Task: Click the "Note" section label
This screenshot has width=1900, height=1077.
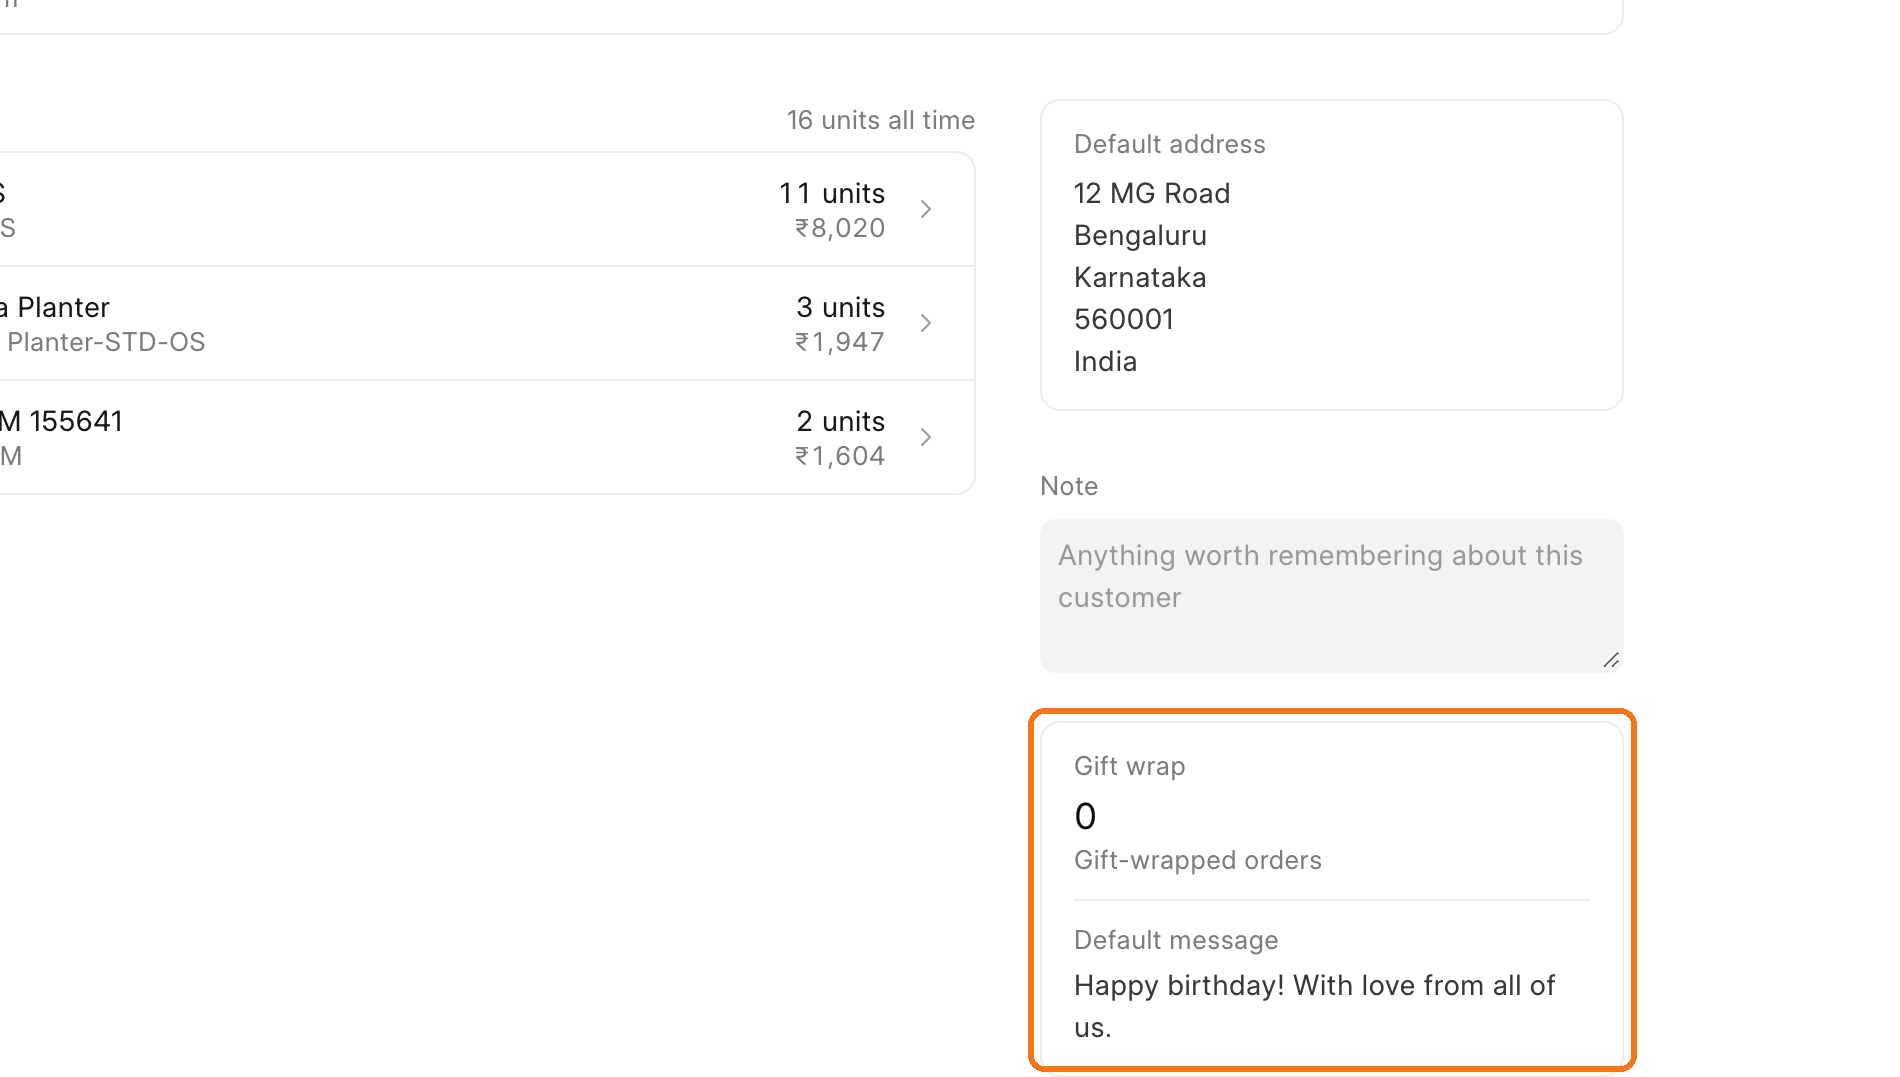Action: pyautogui.click(x=1069, y=486)
